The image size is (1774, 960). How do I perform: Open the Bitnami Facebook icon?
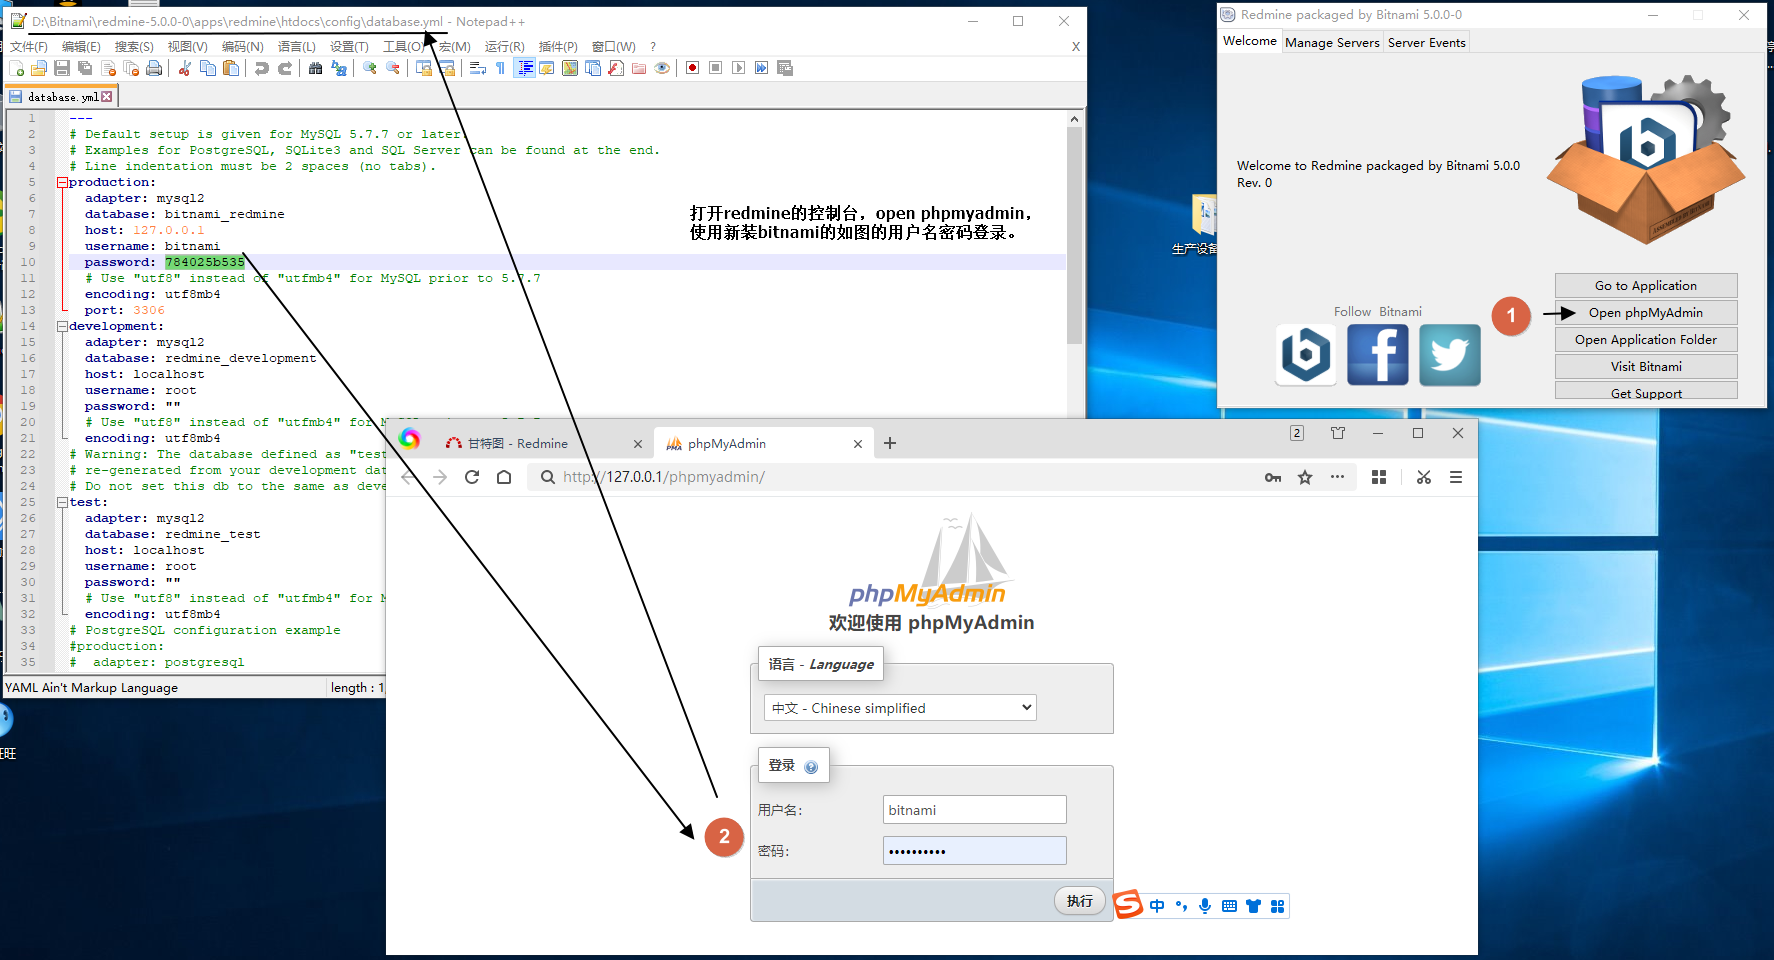pyautogui.click(x=1378, y=354)
